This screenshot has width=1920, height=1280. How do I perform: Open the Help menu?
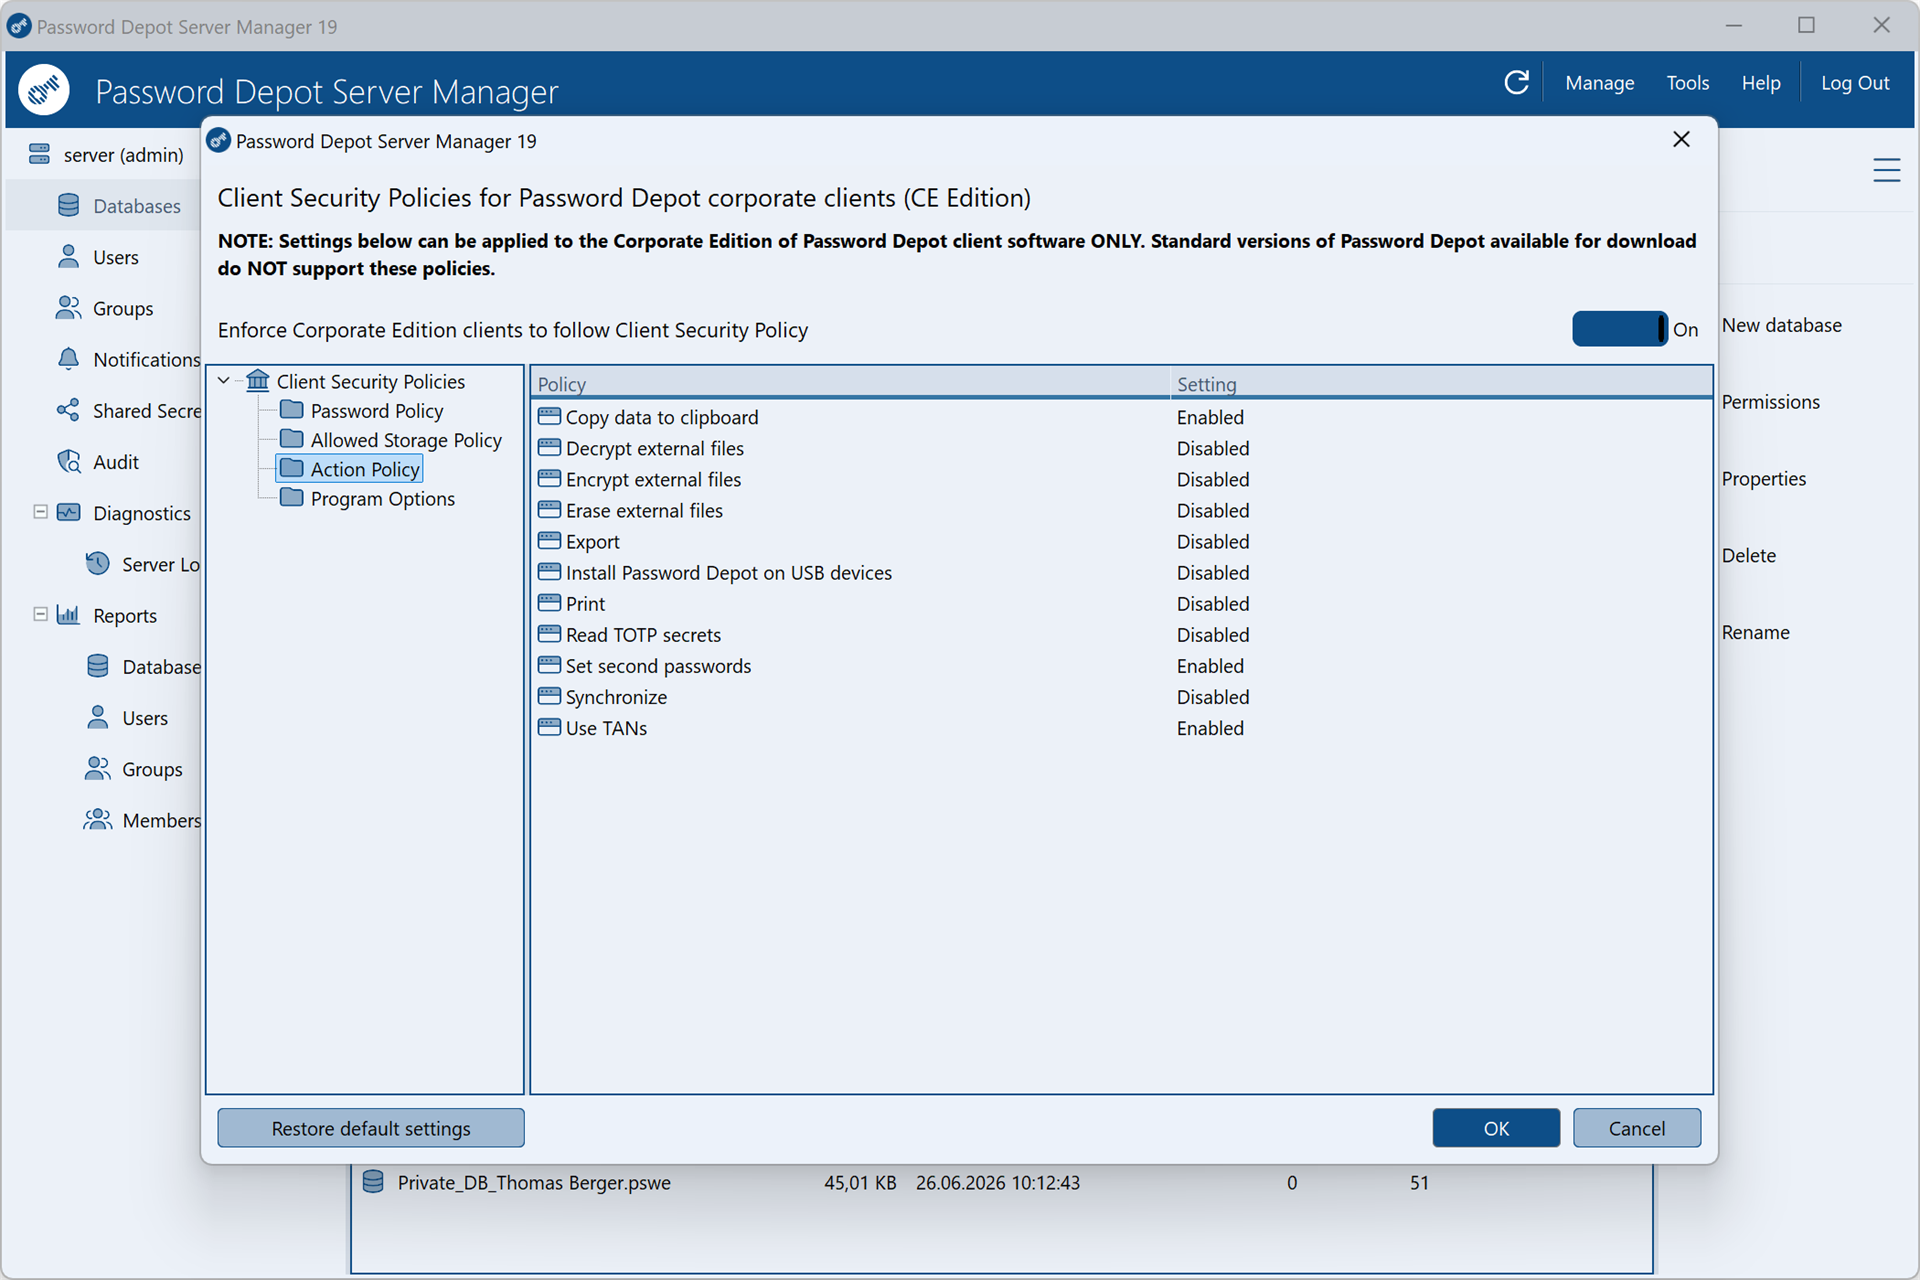click(x=1760, y=83)
